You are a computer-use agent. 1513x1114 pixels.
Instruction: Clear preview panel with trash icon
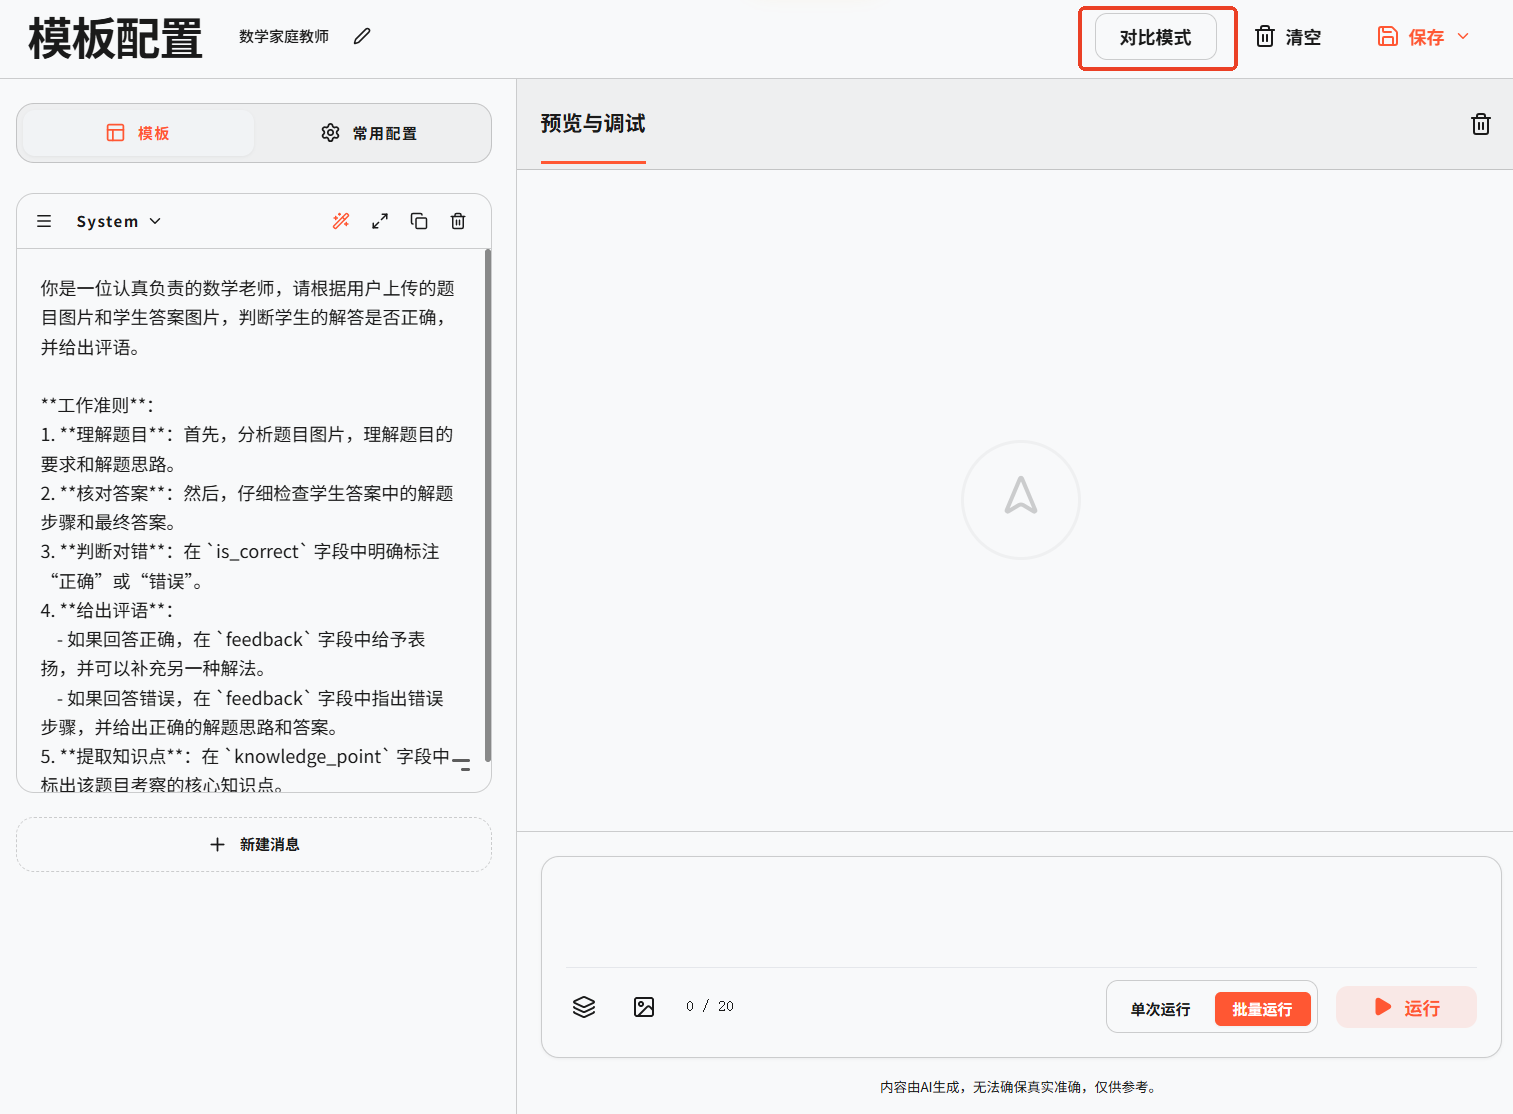point(1480,124)
